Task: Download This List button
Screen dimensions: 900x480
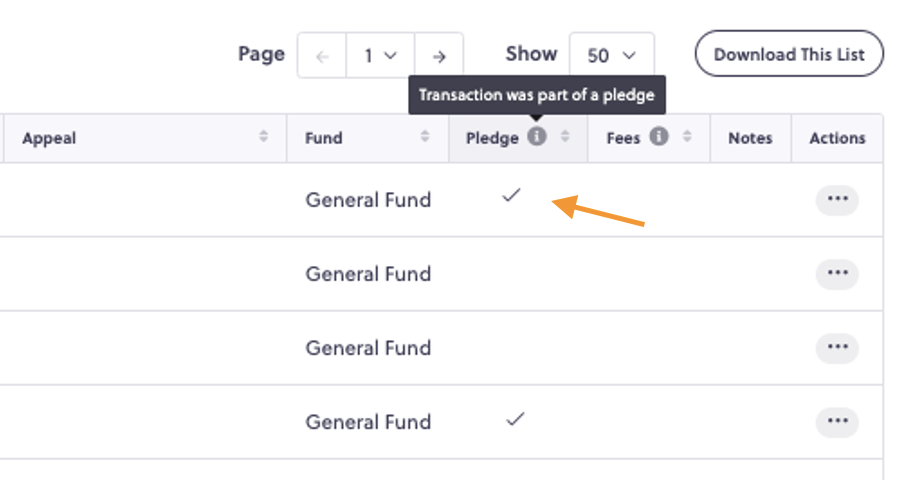Action: coord(789,54)
